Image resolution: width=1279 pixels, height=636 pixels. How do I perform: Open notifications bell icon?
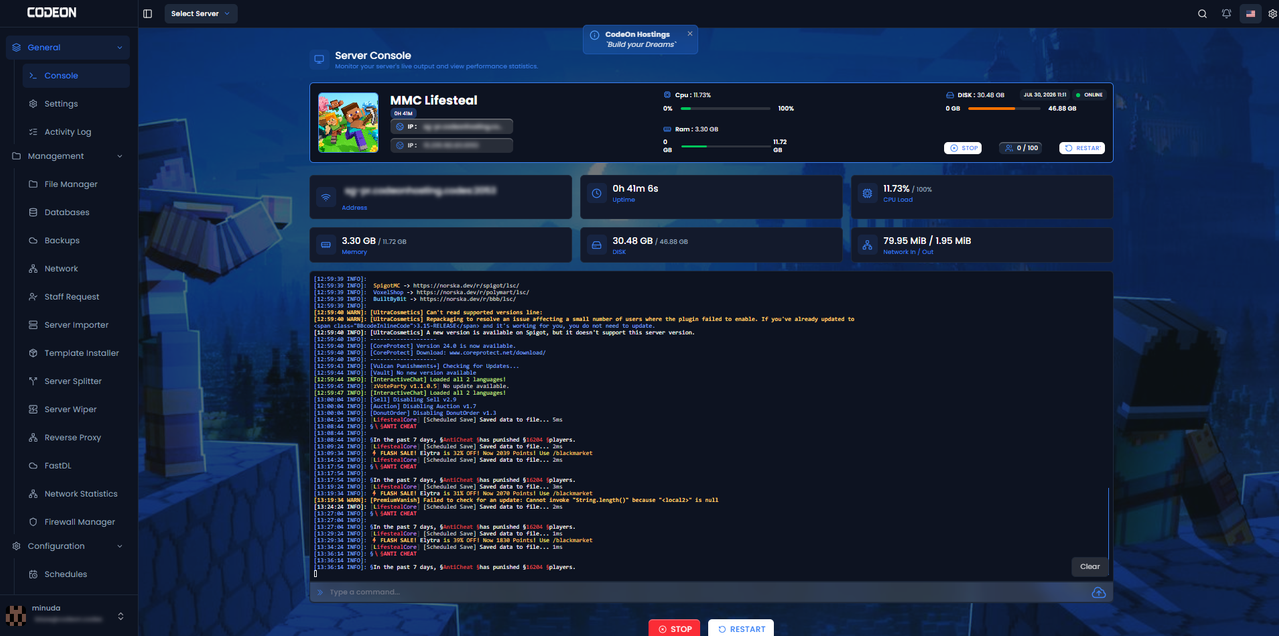coord(1226,14)
